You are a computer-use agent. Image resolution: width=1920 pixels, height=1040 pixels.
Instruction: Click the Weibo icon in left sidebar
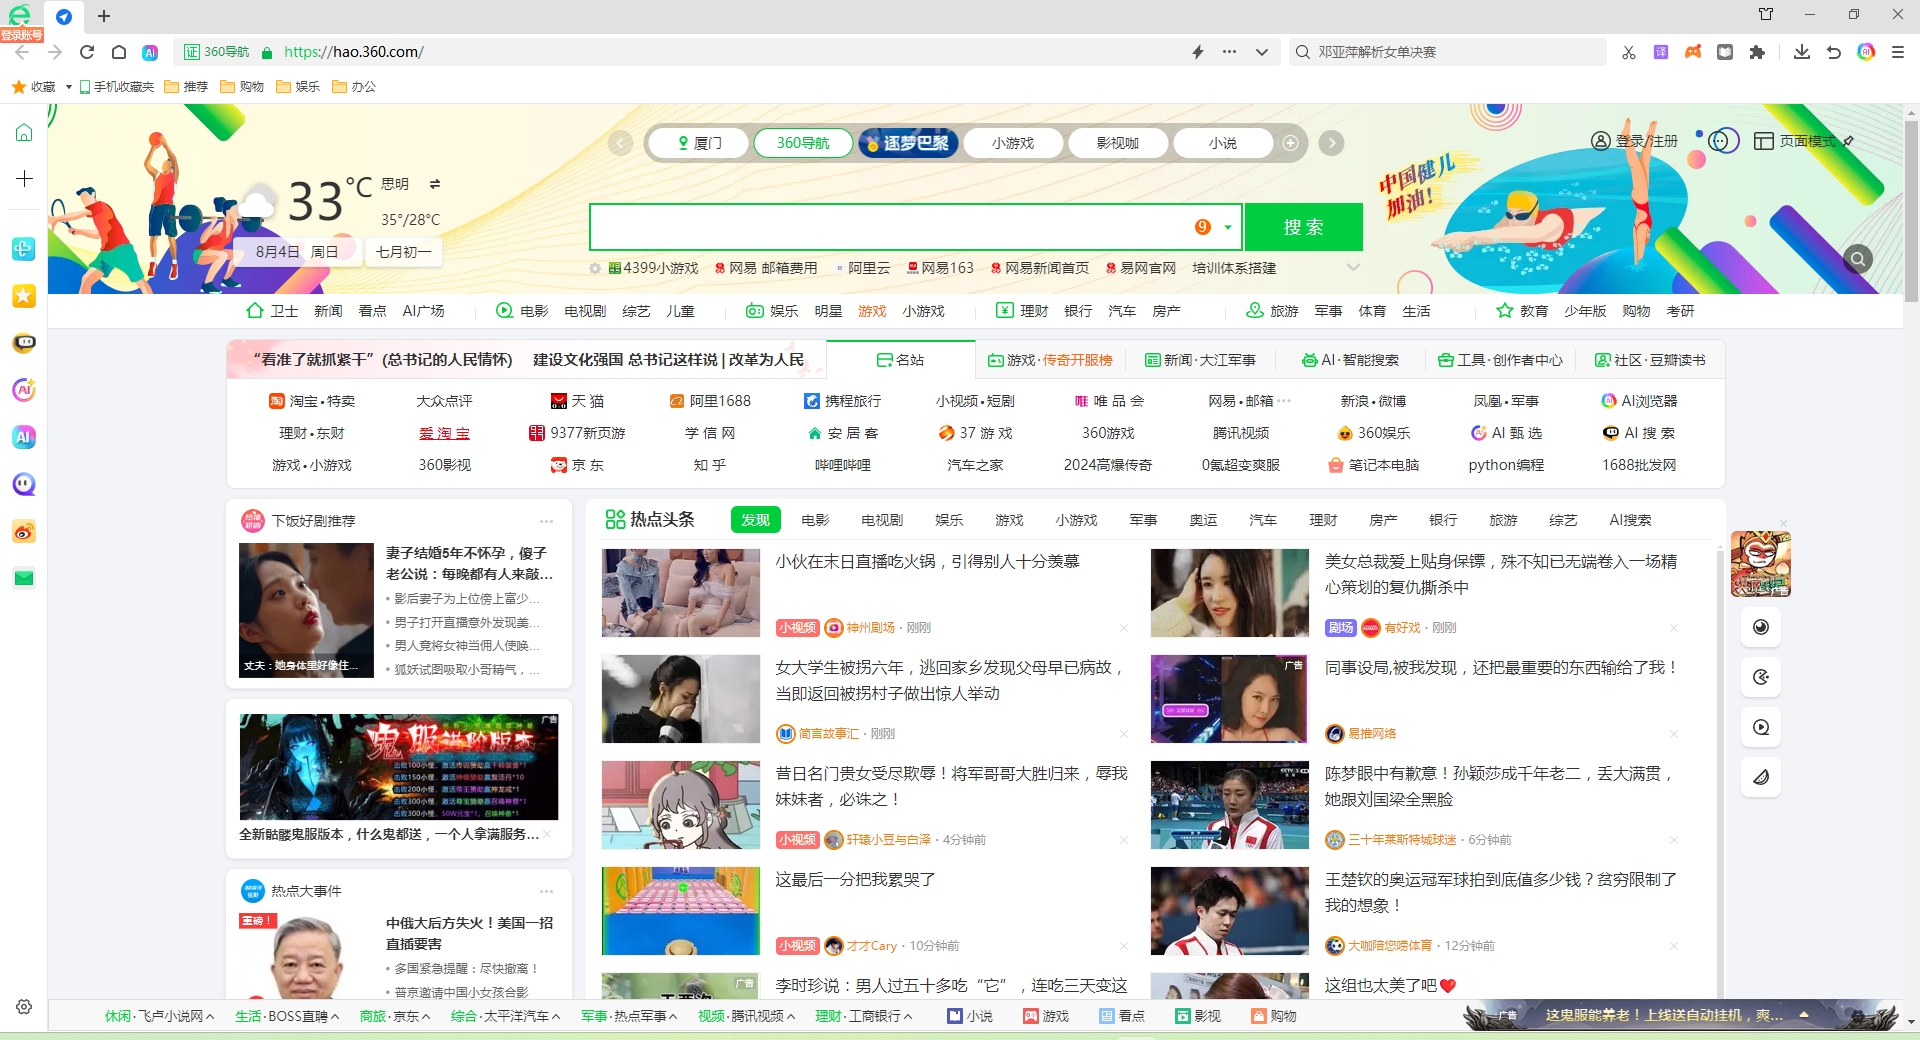click(24, 532)
